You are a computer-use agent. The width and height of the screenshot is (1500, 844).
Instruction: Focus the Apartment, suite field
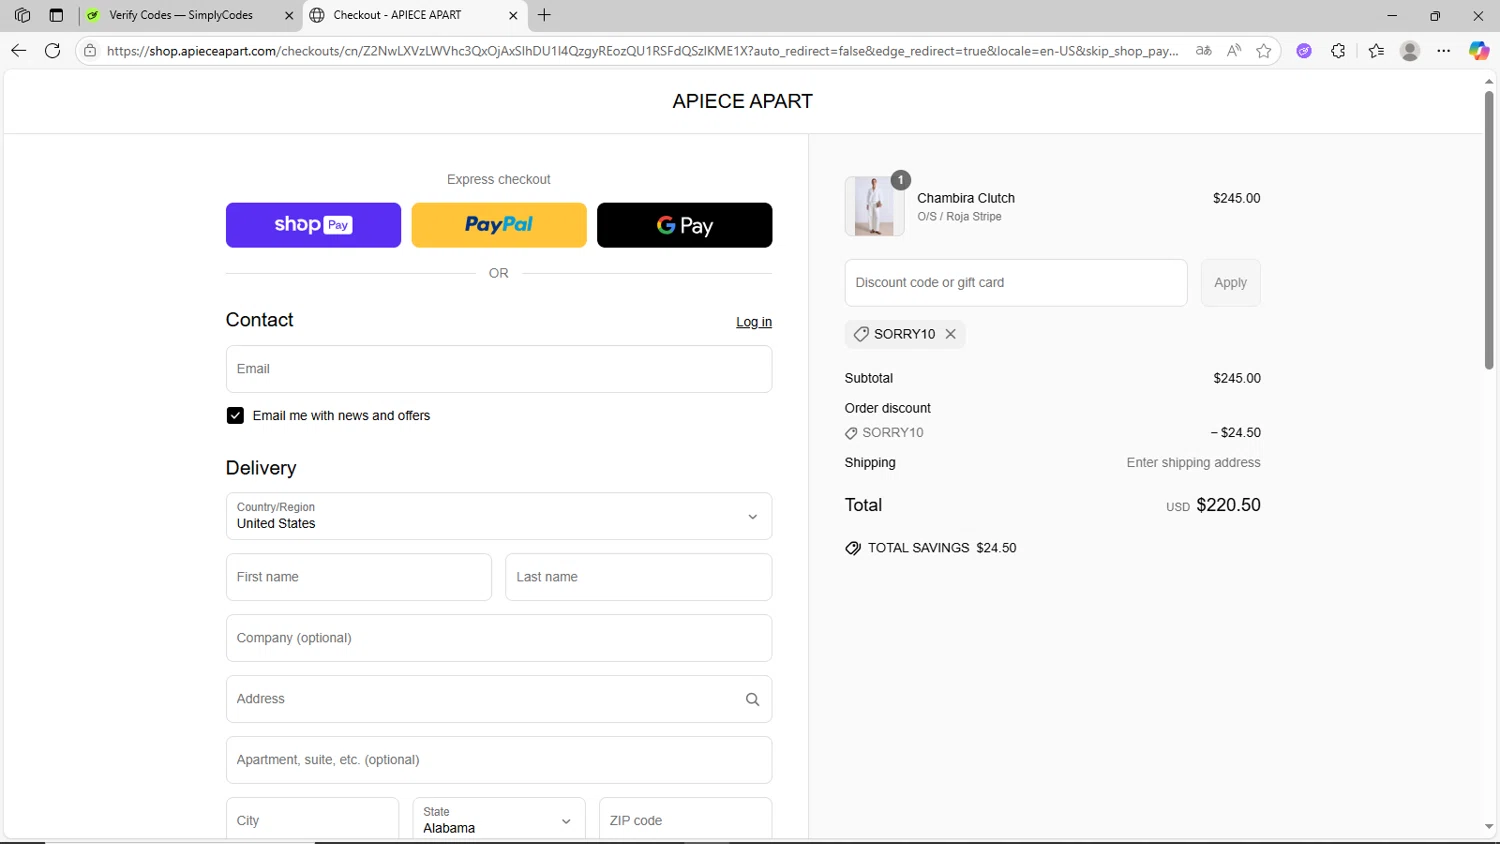coord(499,760)
